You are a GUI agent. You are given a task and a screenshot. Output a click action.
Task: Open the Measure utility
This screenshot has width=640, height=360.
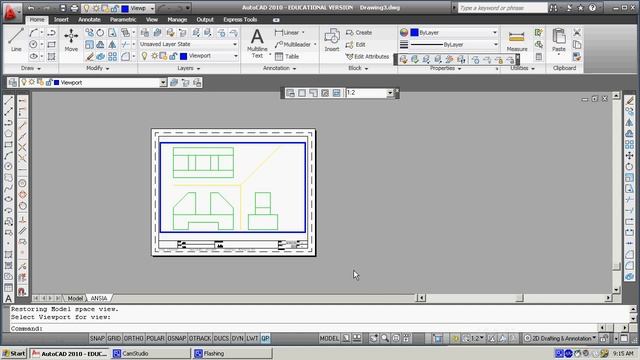pos(517,40)
